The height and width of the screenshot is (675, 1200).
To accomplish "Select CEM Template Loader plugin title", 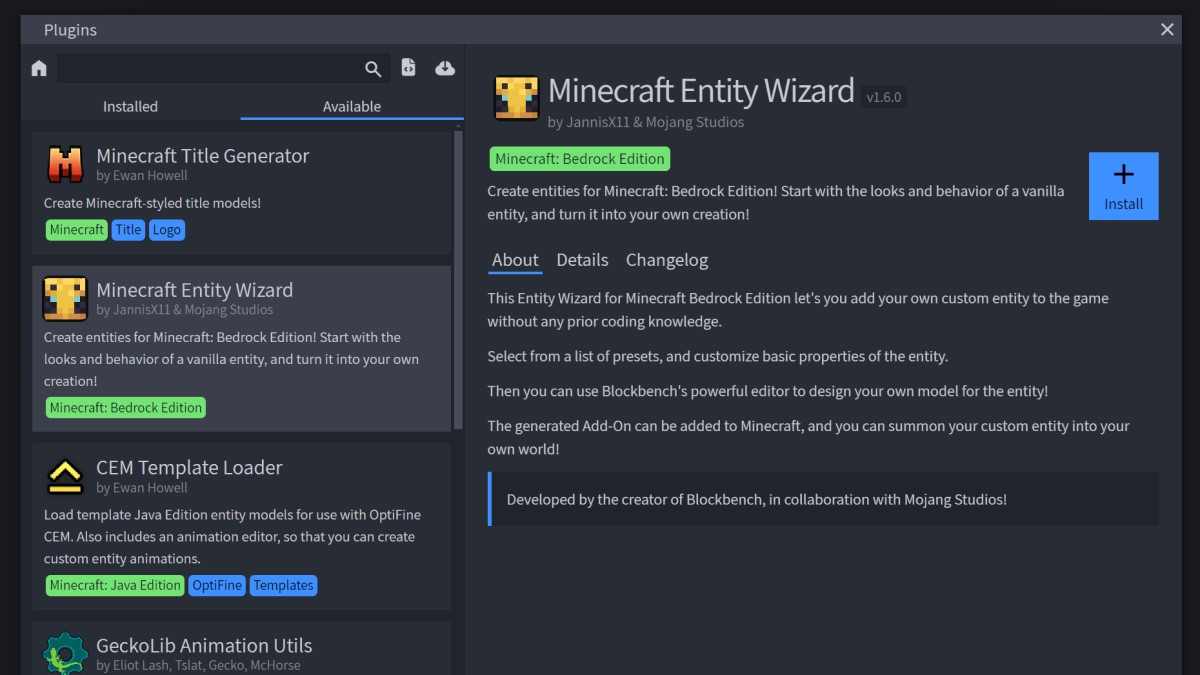I will tap(189, 467).
